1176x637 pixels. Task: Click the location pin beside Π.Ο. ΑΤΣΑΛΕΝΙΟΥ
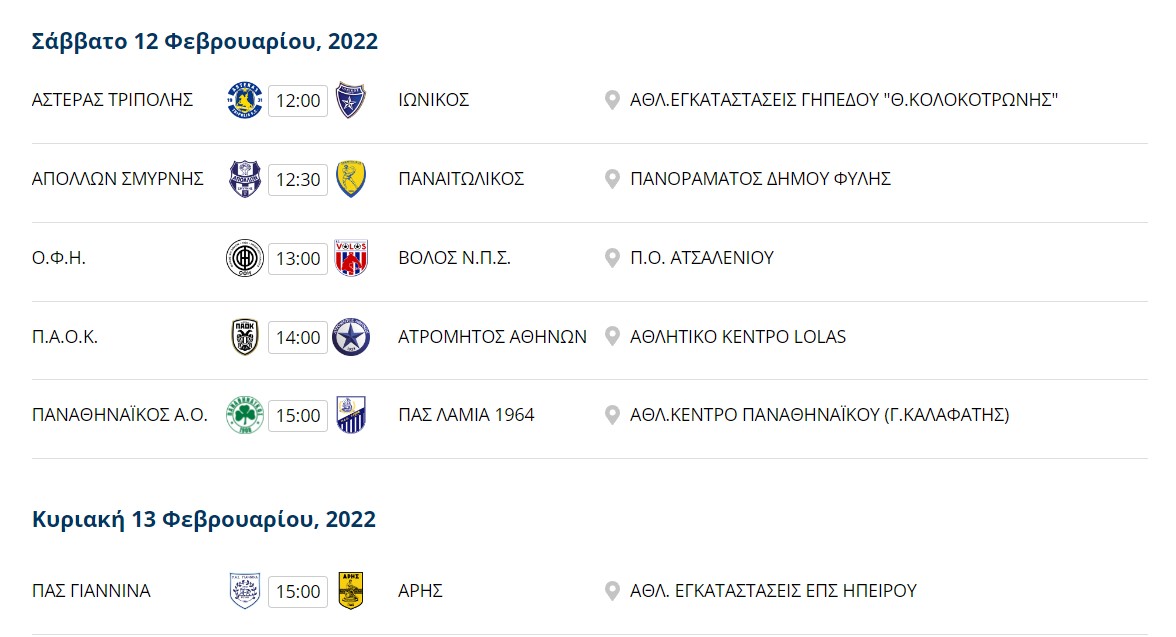click(x=612, y=258)
